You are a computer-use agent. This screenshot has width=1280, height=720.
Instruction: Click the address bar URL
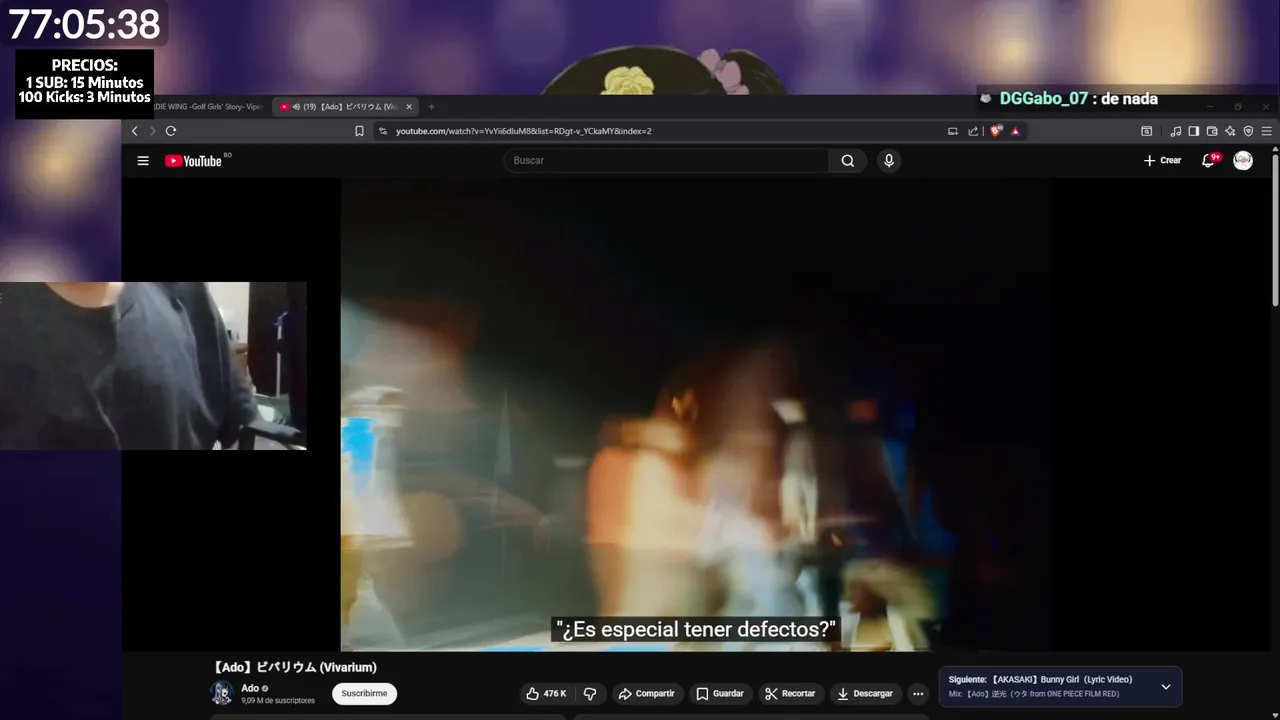(x=523, y=131)
